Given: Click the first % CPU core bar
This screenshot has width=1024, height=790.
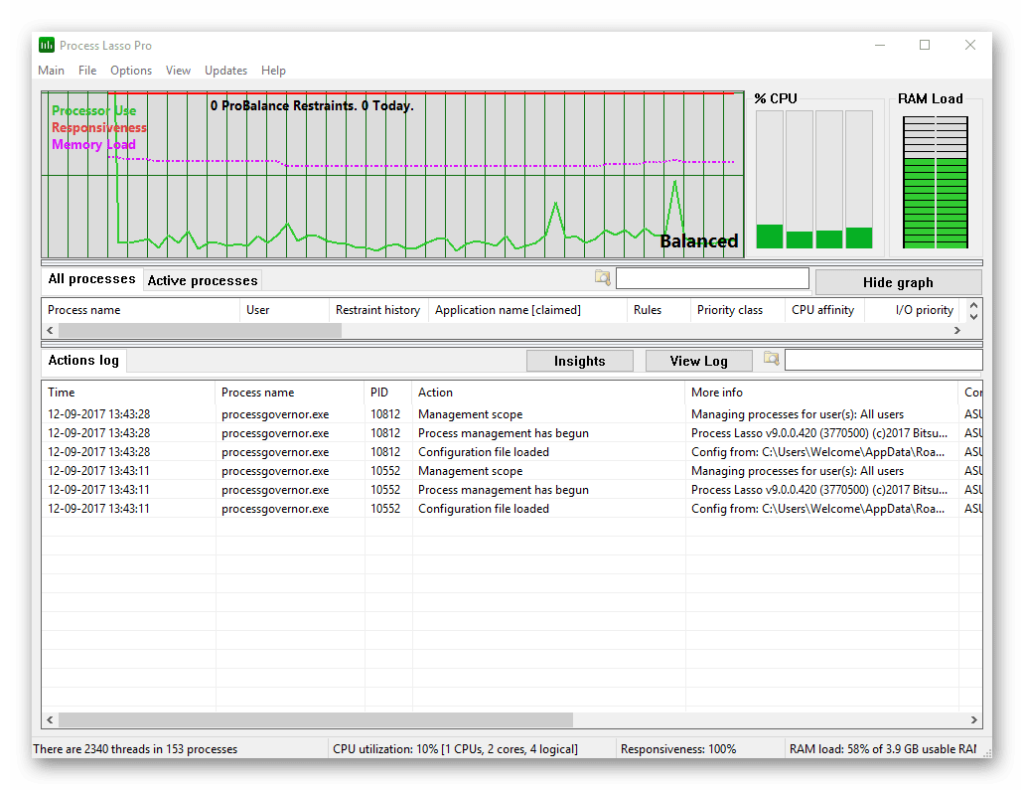Looking at the screenshot, I should (769, 180).
